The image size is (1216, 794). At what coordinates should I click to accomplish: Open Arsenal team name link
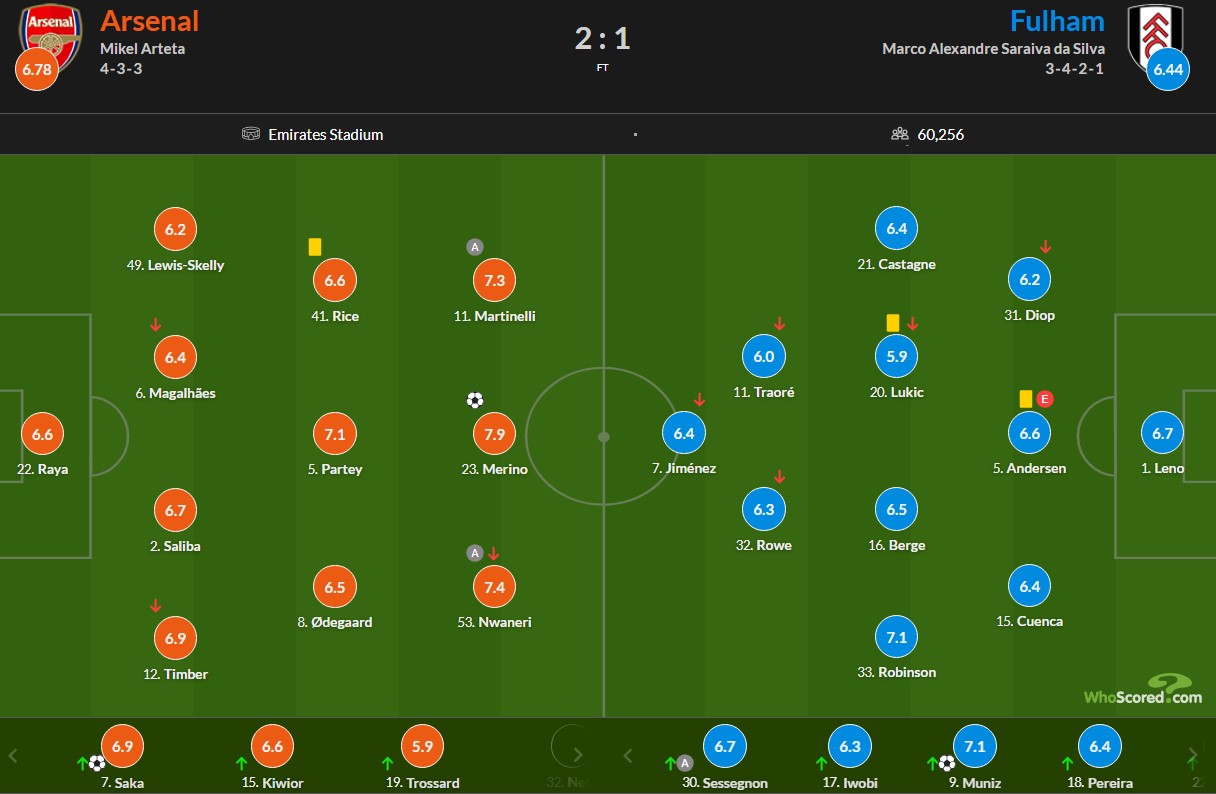[150, 21]
